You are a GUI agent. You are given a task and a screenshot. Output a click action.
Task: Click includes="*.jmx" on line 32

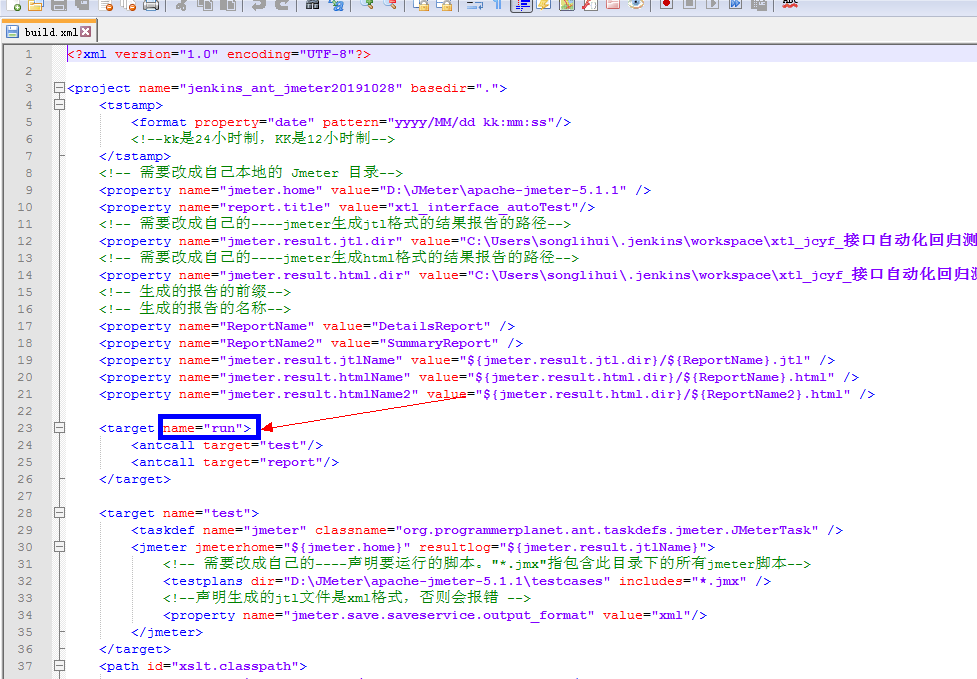[x=682, y=581]
